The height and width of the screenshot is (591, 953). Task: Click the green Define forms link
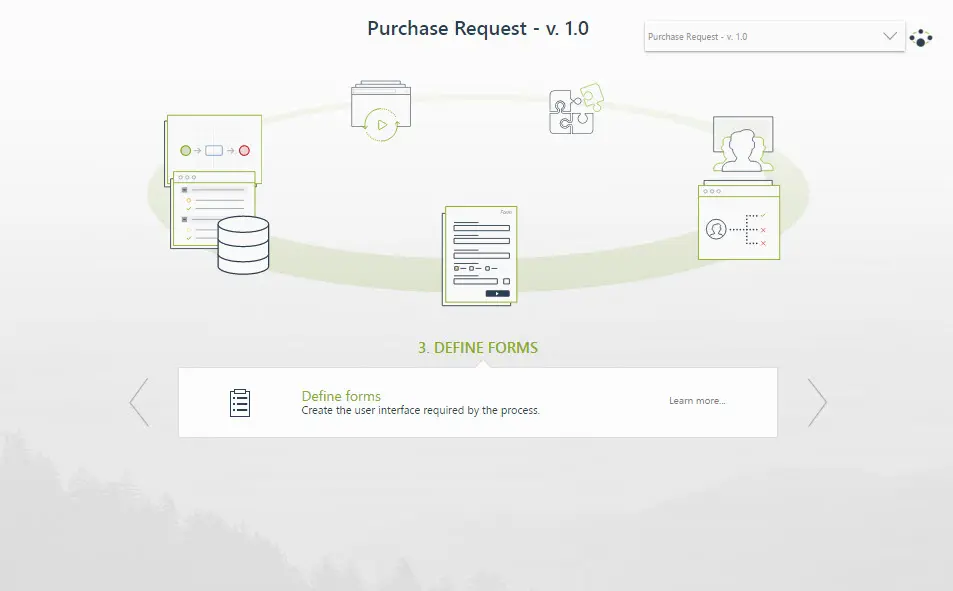tap(341, 396)
